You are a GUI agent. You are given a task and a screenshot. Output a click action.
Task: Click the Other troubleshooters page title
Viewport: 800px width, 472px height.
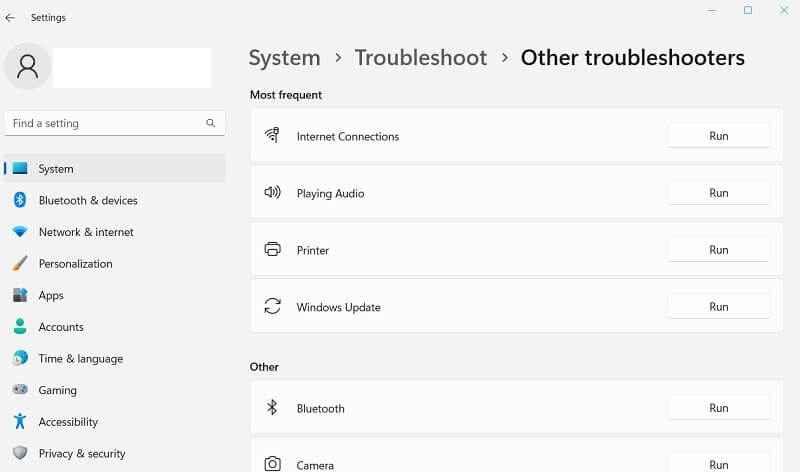tap(633, 58)
